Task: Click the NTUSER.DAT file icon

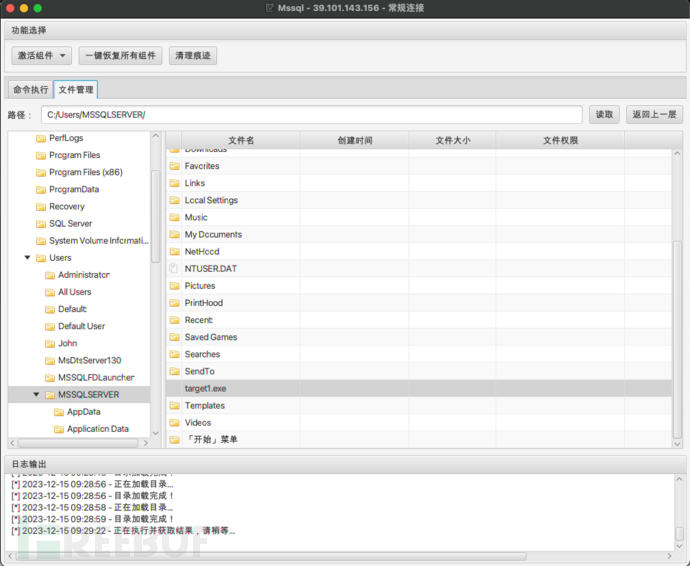Action: (174, 269)
